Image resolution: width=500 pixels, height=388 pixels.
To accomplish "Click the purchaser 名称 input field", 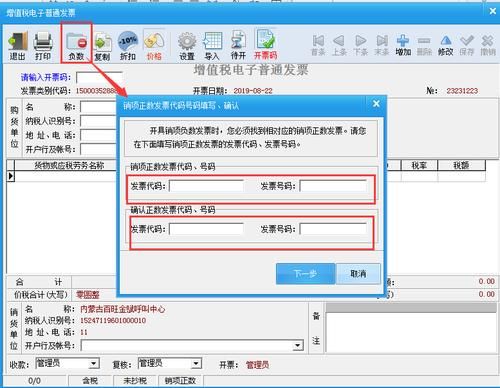I will [x=98, y=107].
